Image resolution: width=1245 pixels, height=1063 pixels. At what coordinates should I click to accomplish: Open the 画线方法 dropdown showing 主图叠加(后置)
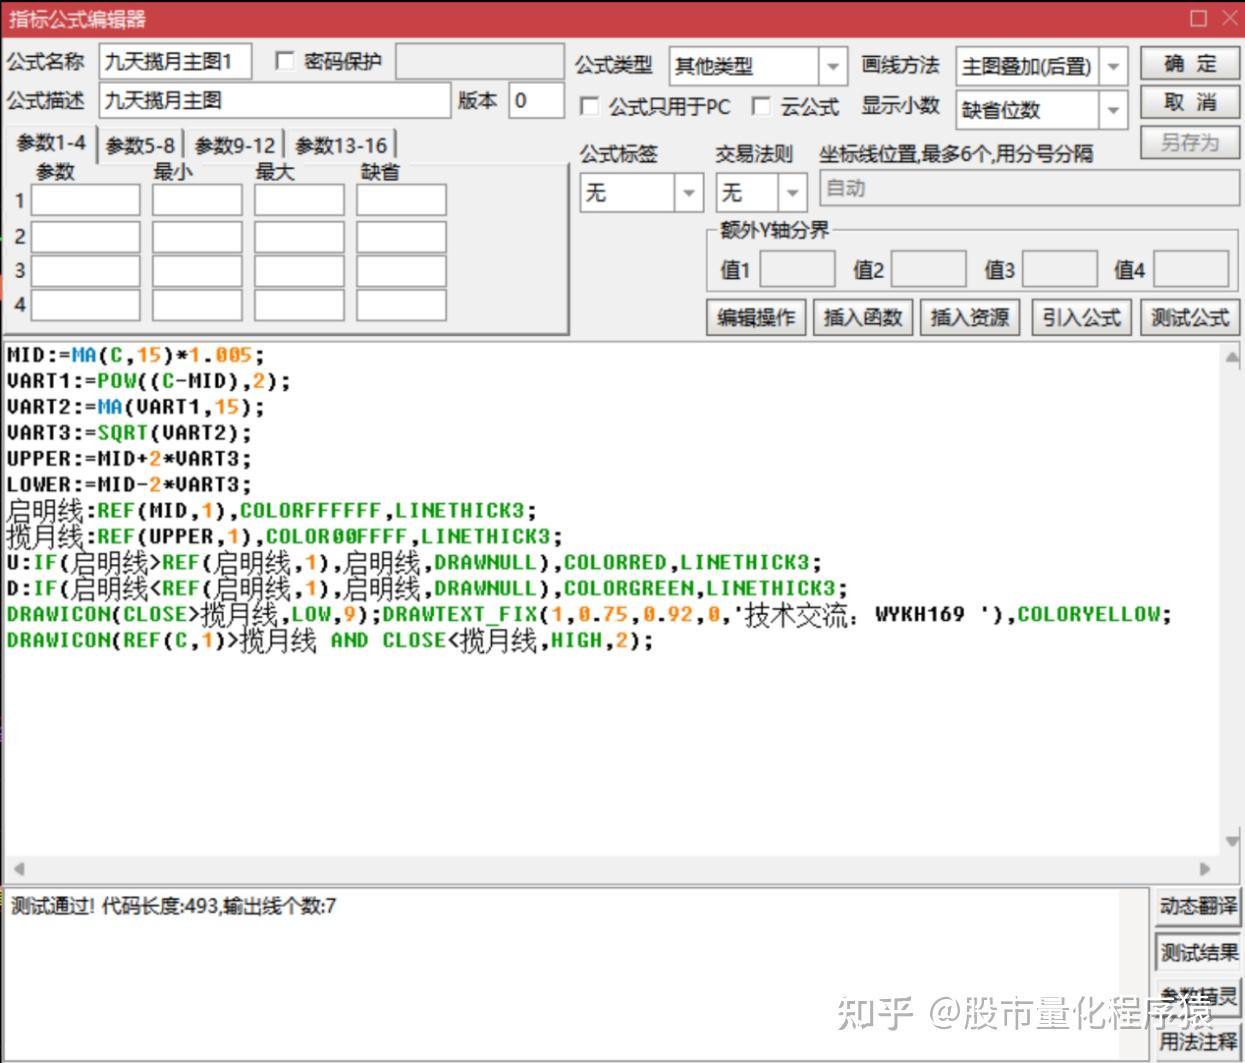(1042, 67)
